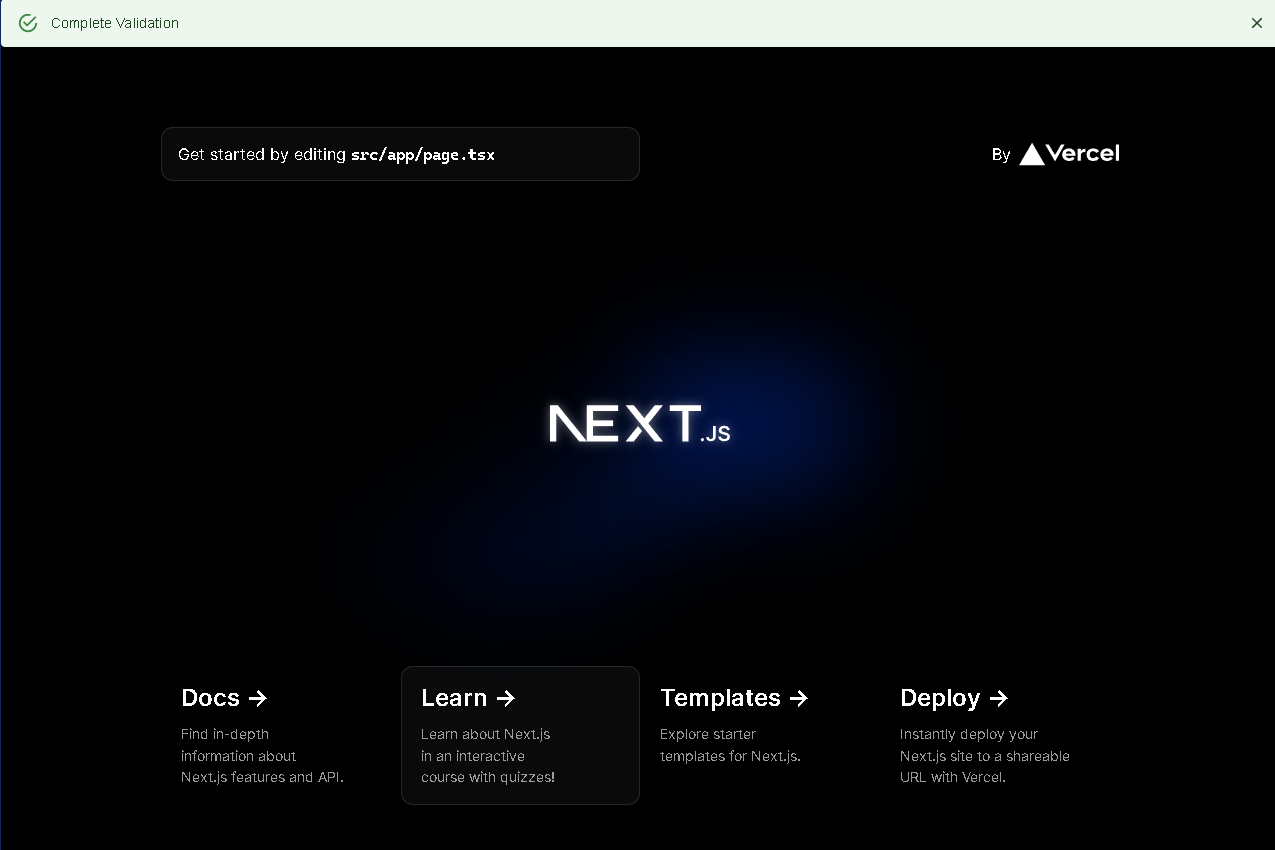Click the arrow next to Deploy
The width and height of the screenshot is (1275, 850).
[x=998, y=698]
